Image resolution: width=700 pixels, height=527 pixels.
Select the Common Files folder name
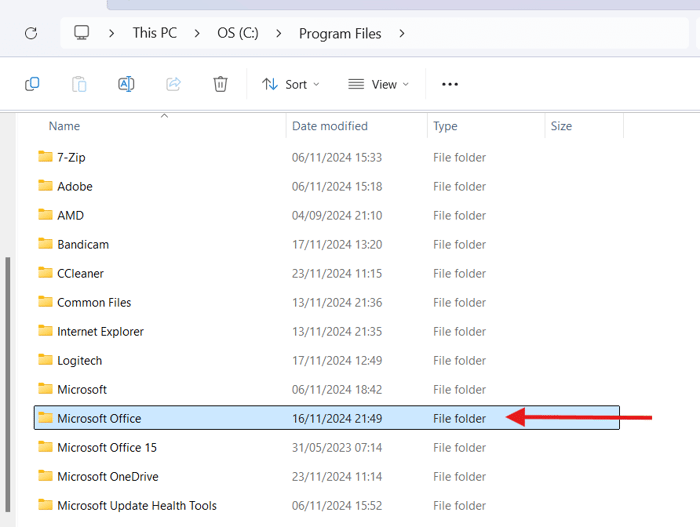(x=94, y=302)
